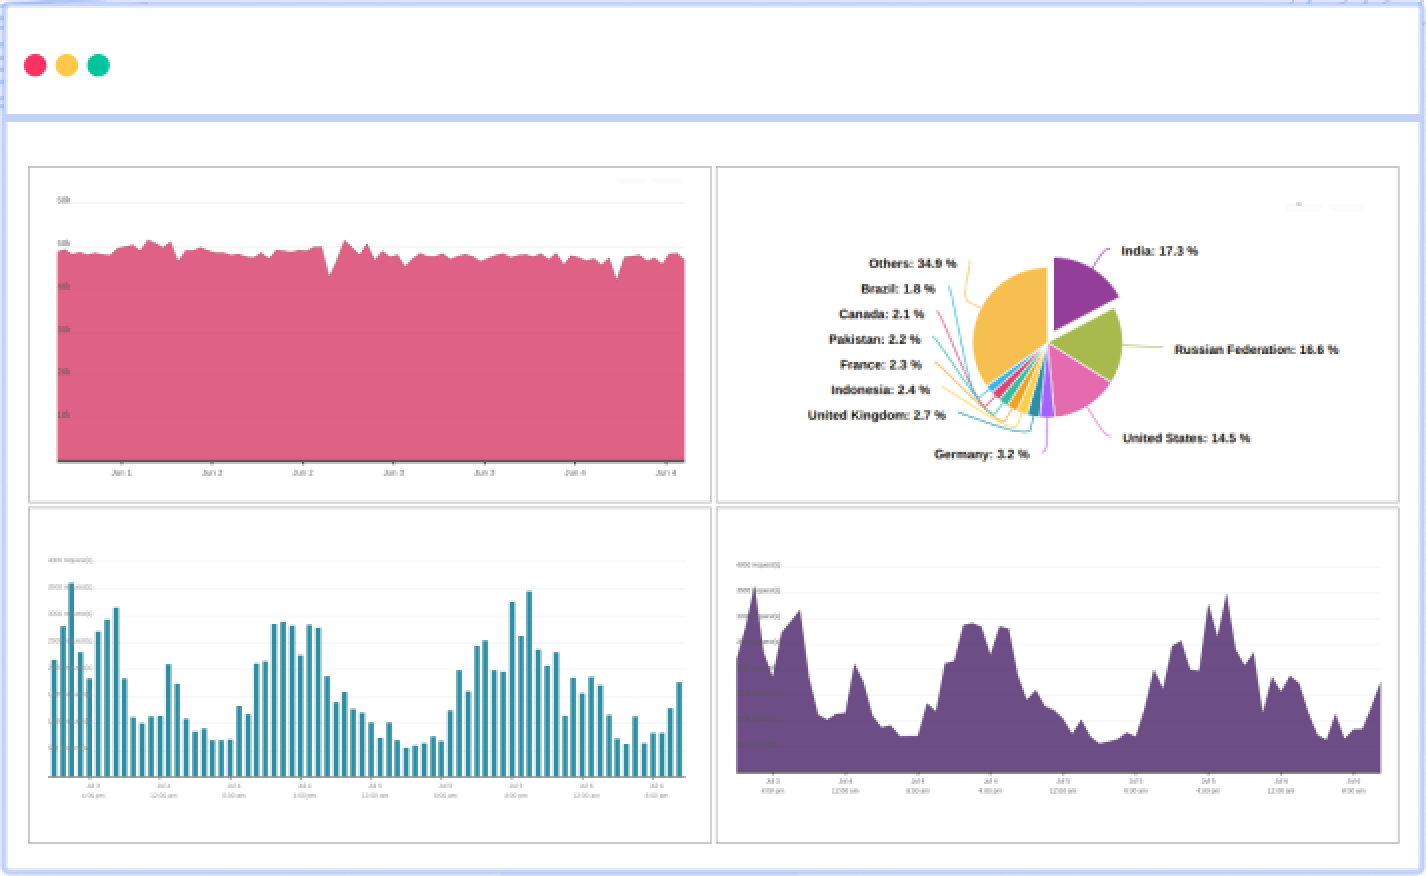This screenshot has width=1426, height=876.
Task: Click the yellow window dot
Action: 67,65
